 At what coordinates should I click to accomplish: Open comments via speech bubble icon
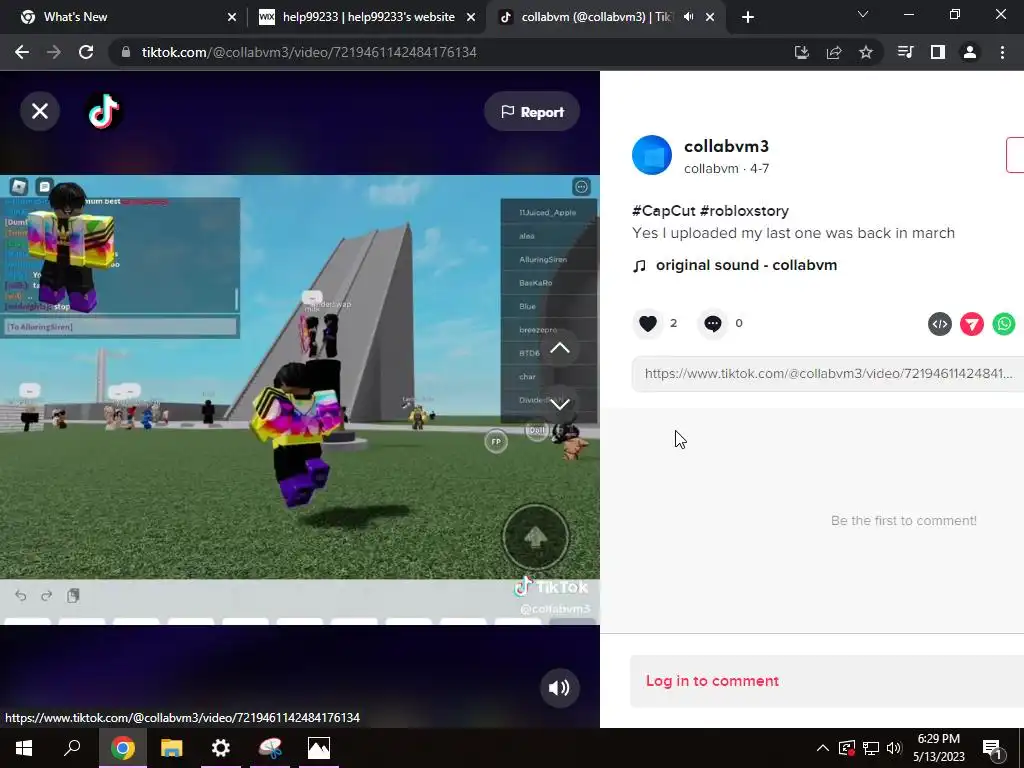pyautogui.click(x=712, y=323)
